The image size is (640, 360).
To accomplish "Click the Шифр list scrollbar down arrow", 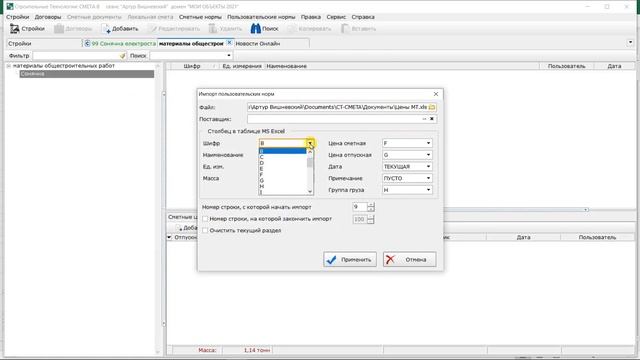I will click(310, 191).
